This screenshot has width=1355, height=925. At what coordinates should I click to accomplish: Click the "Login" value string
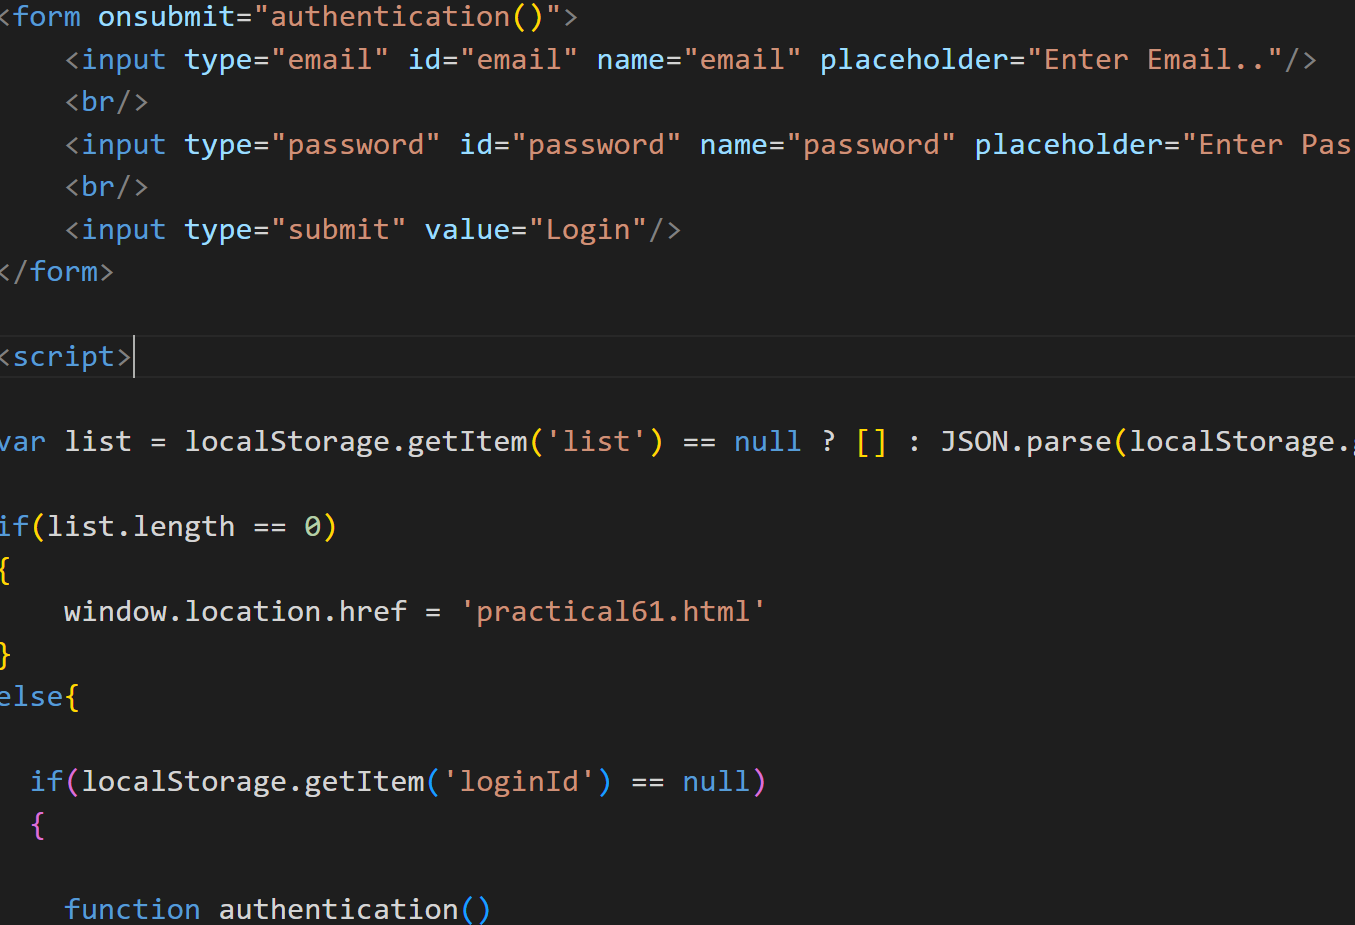[x=588, y=230]
